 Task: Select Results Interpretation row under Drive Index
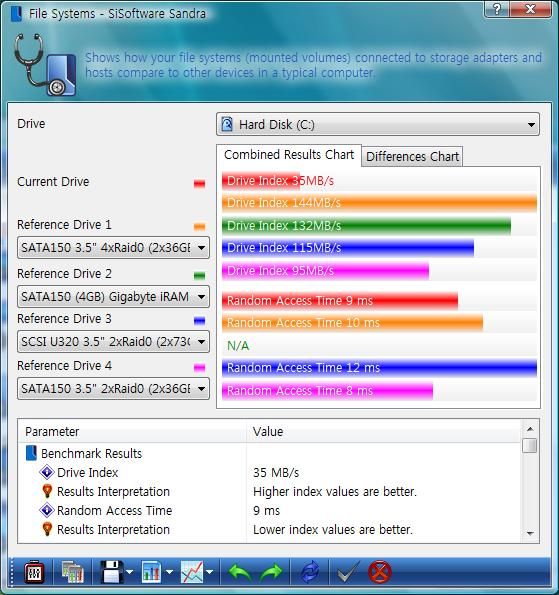[269, 491]
